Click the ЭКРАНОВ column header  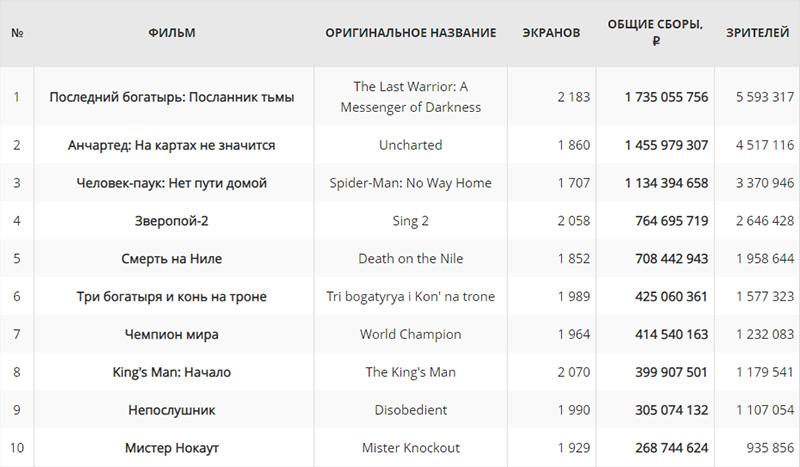click(551, 33)
